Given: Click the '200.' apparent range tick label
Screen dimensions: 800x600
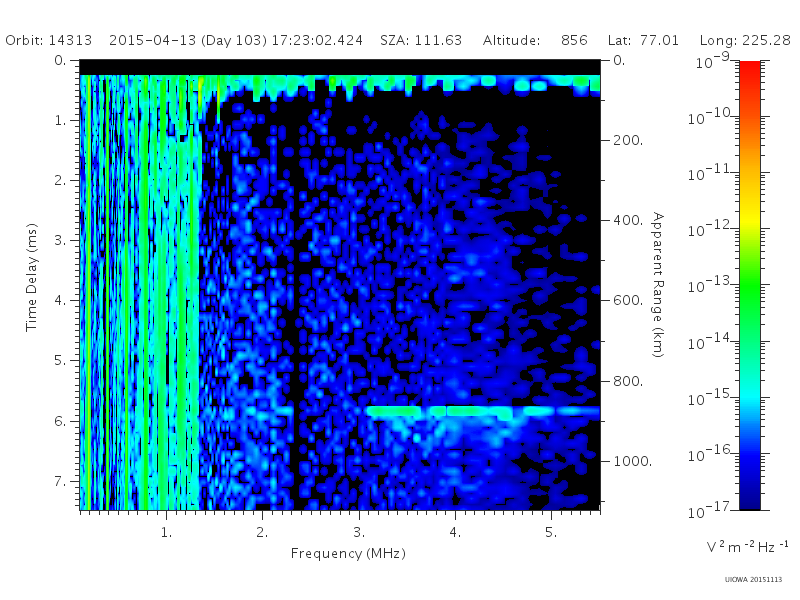Looking at the screenshot, I should point(628,140).
